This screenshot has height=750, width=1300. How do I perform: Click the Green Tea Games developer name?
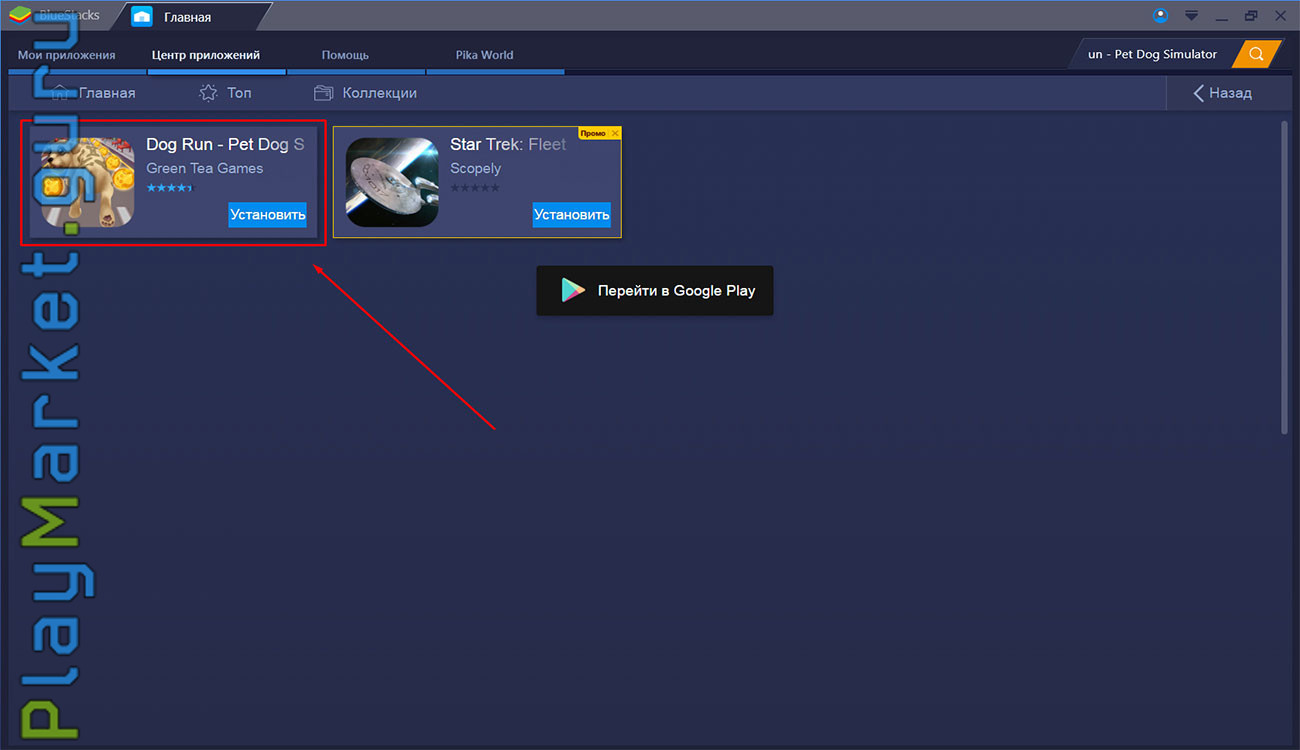(205, 168)
